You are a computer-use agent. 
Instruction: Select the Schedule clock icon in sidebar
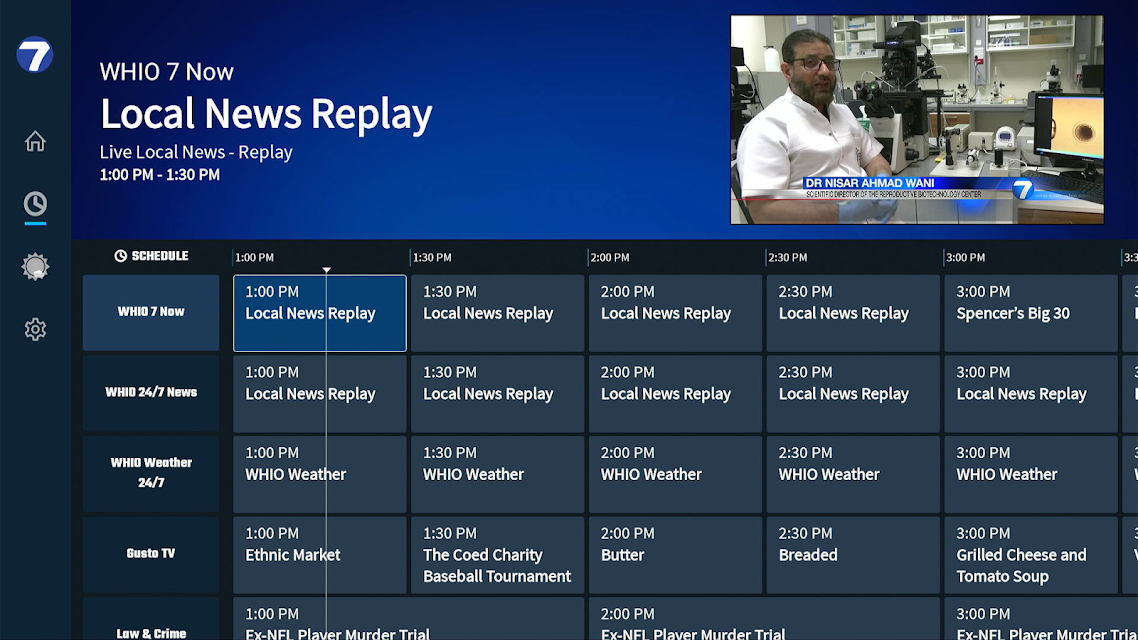(x=35, y=204)
